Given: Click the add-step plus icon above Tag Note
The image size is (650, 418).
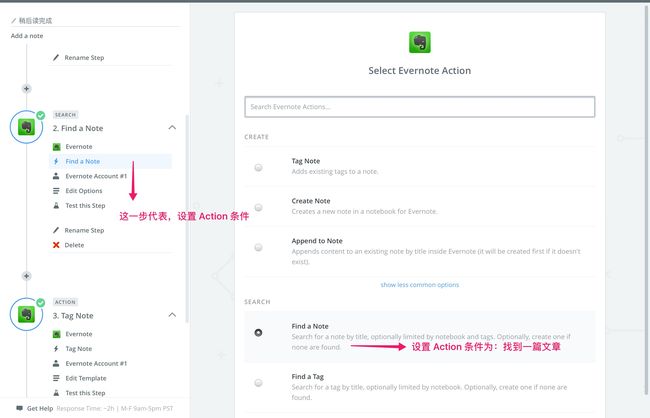Looking at the screenshot, I should [26, 276].
